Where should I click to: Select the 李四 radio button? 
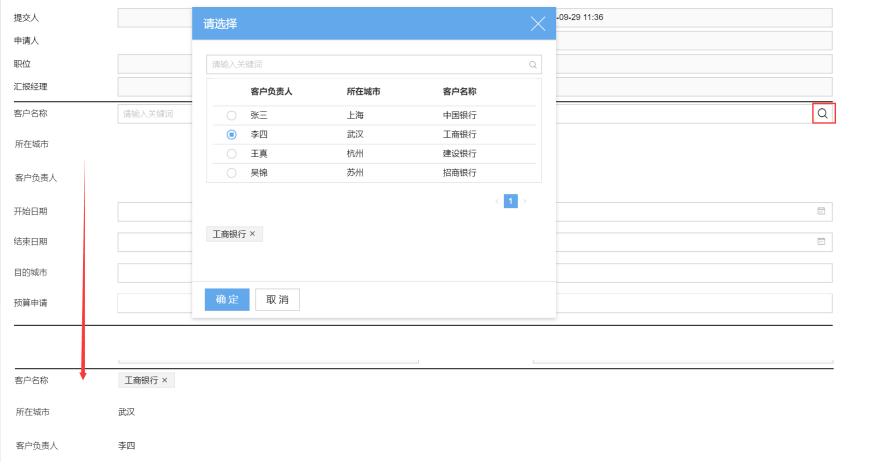point(231,134)
